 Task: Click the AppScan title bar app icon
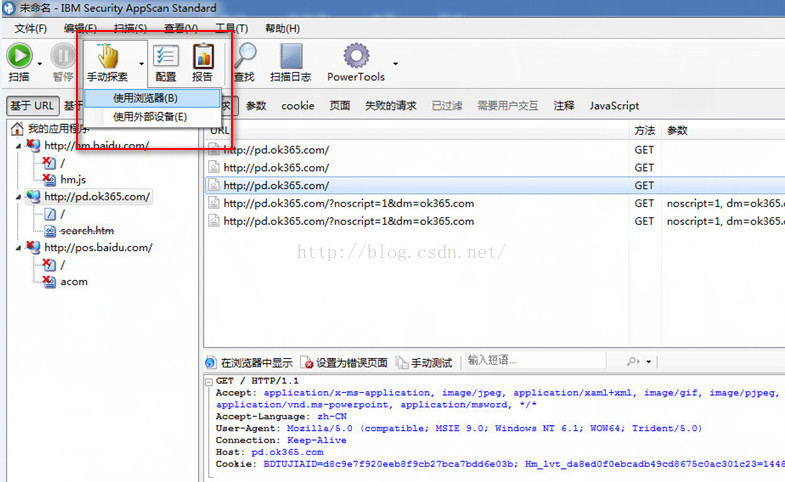[x=9, y=8]
